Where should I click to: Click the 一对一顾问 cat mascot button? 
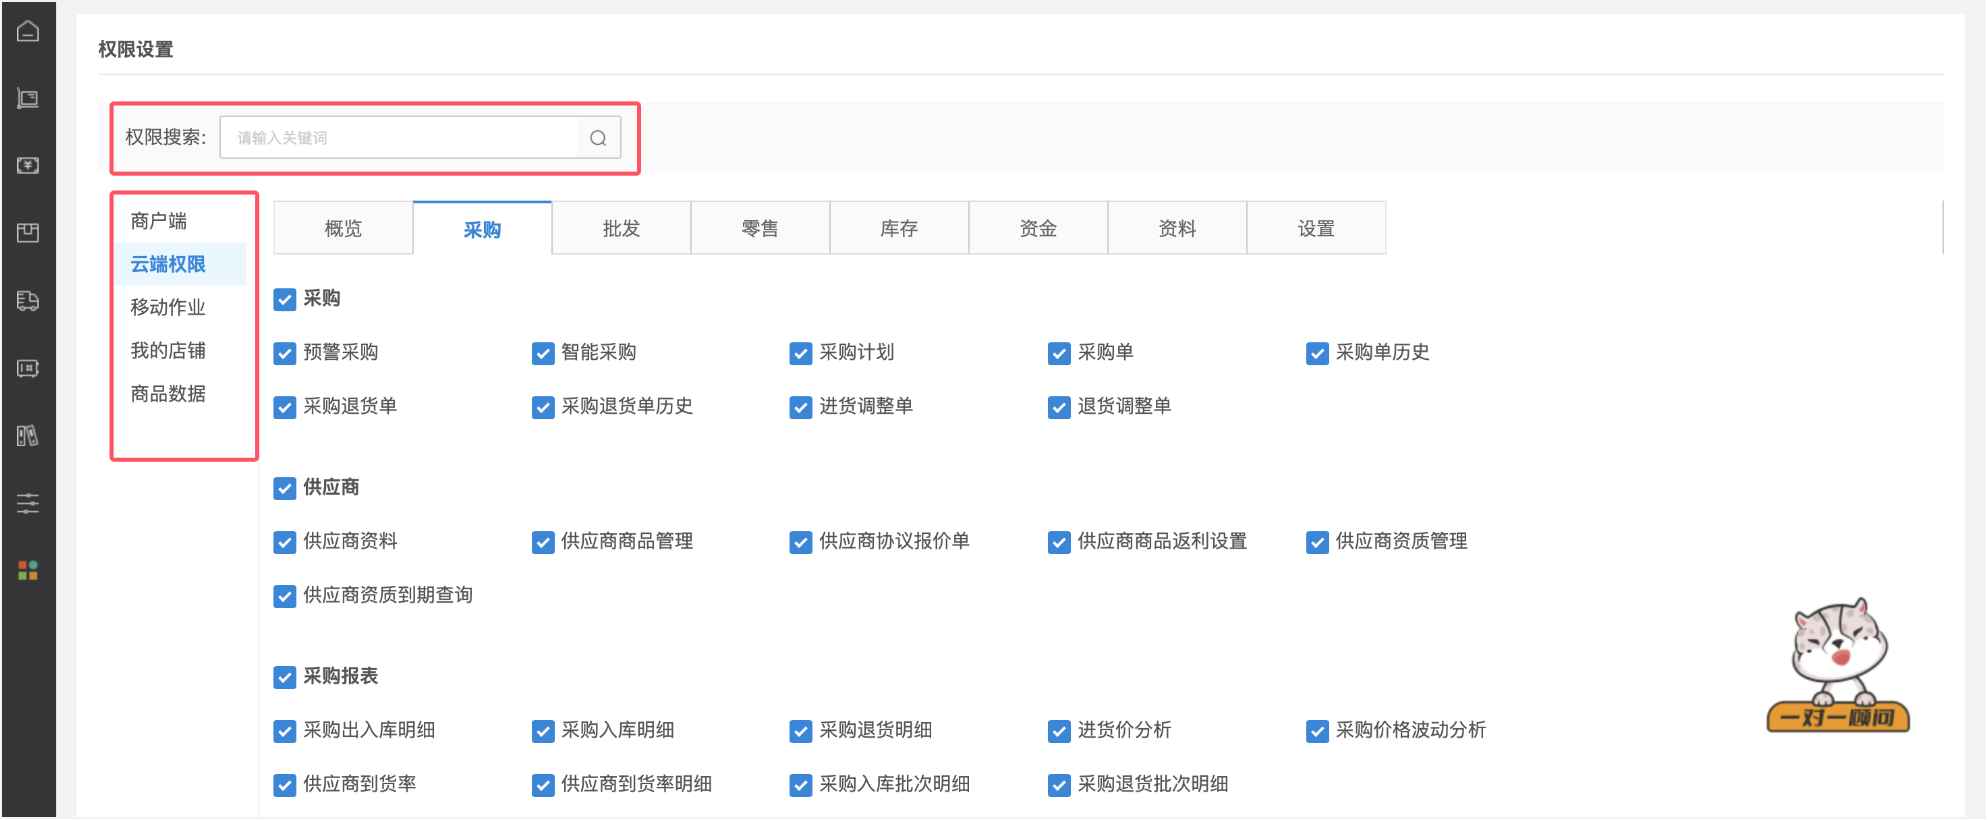click(x=1838, y=668)
